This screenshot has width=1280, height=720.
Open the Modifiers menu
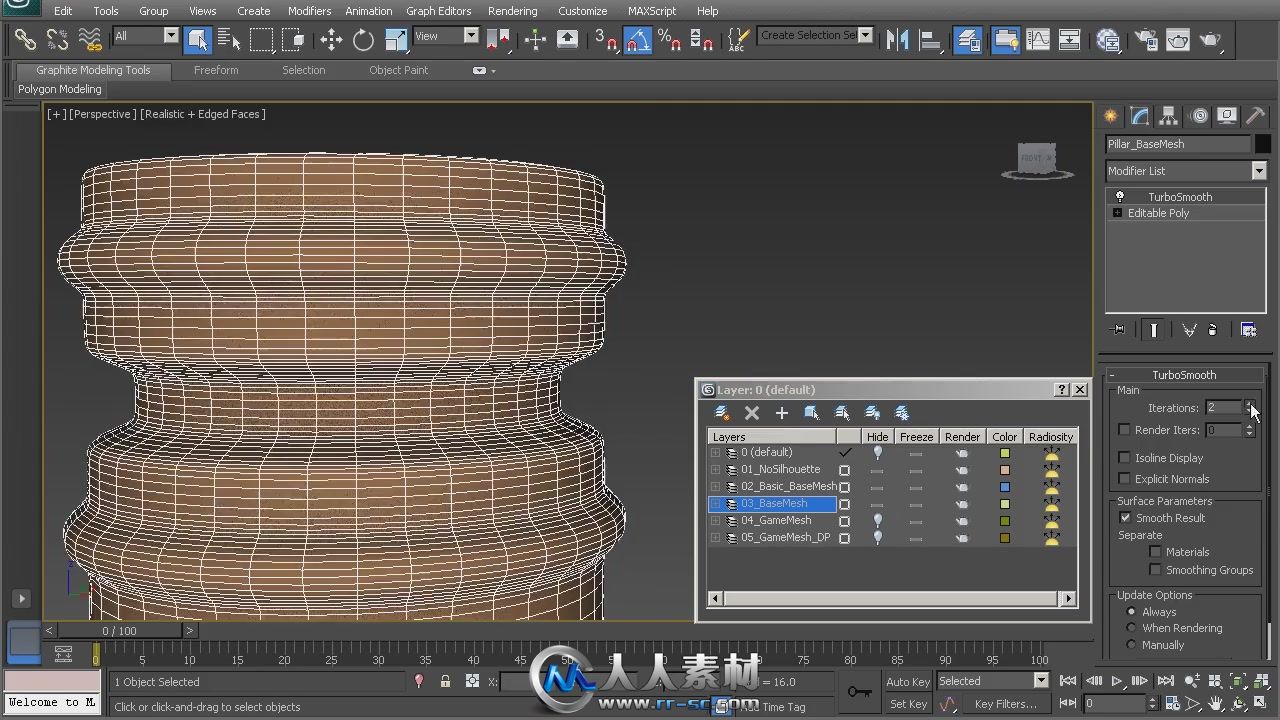tap(309, 11)
